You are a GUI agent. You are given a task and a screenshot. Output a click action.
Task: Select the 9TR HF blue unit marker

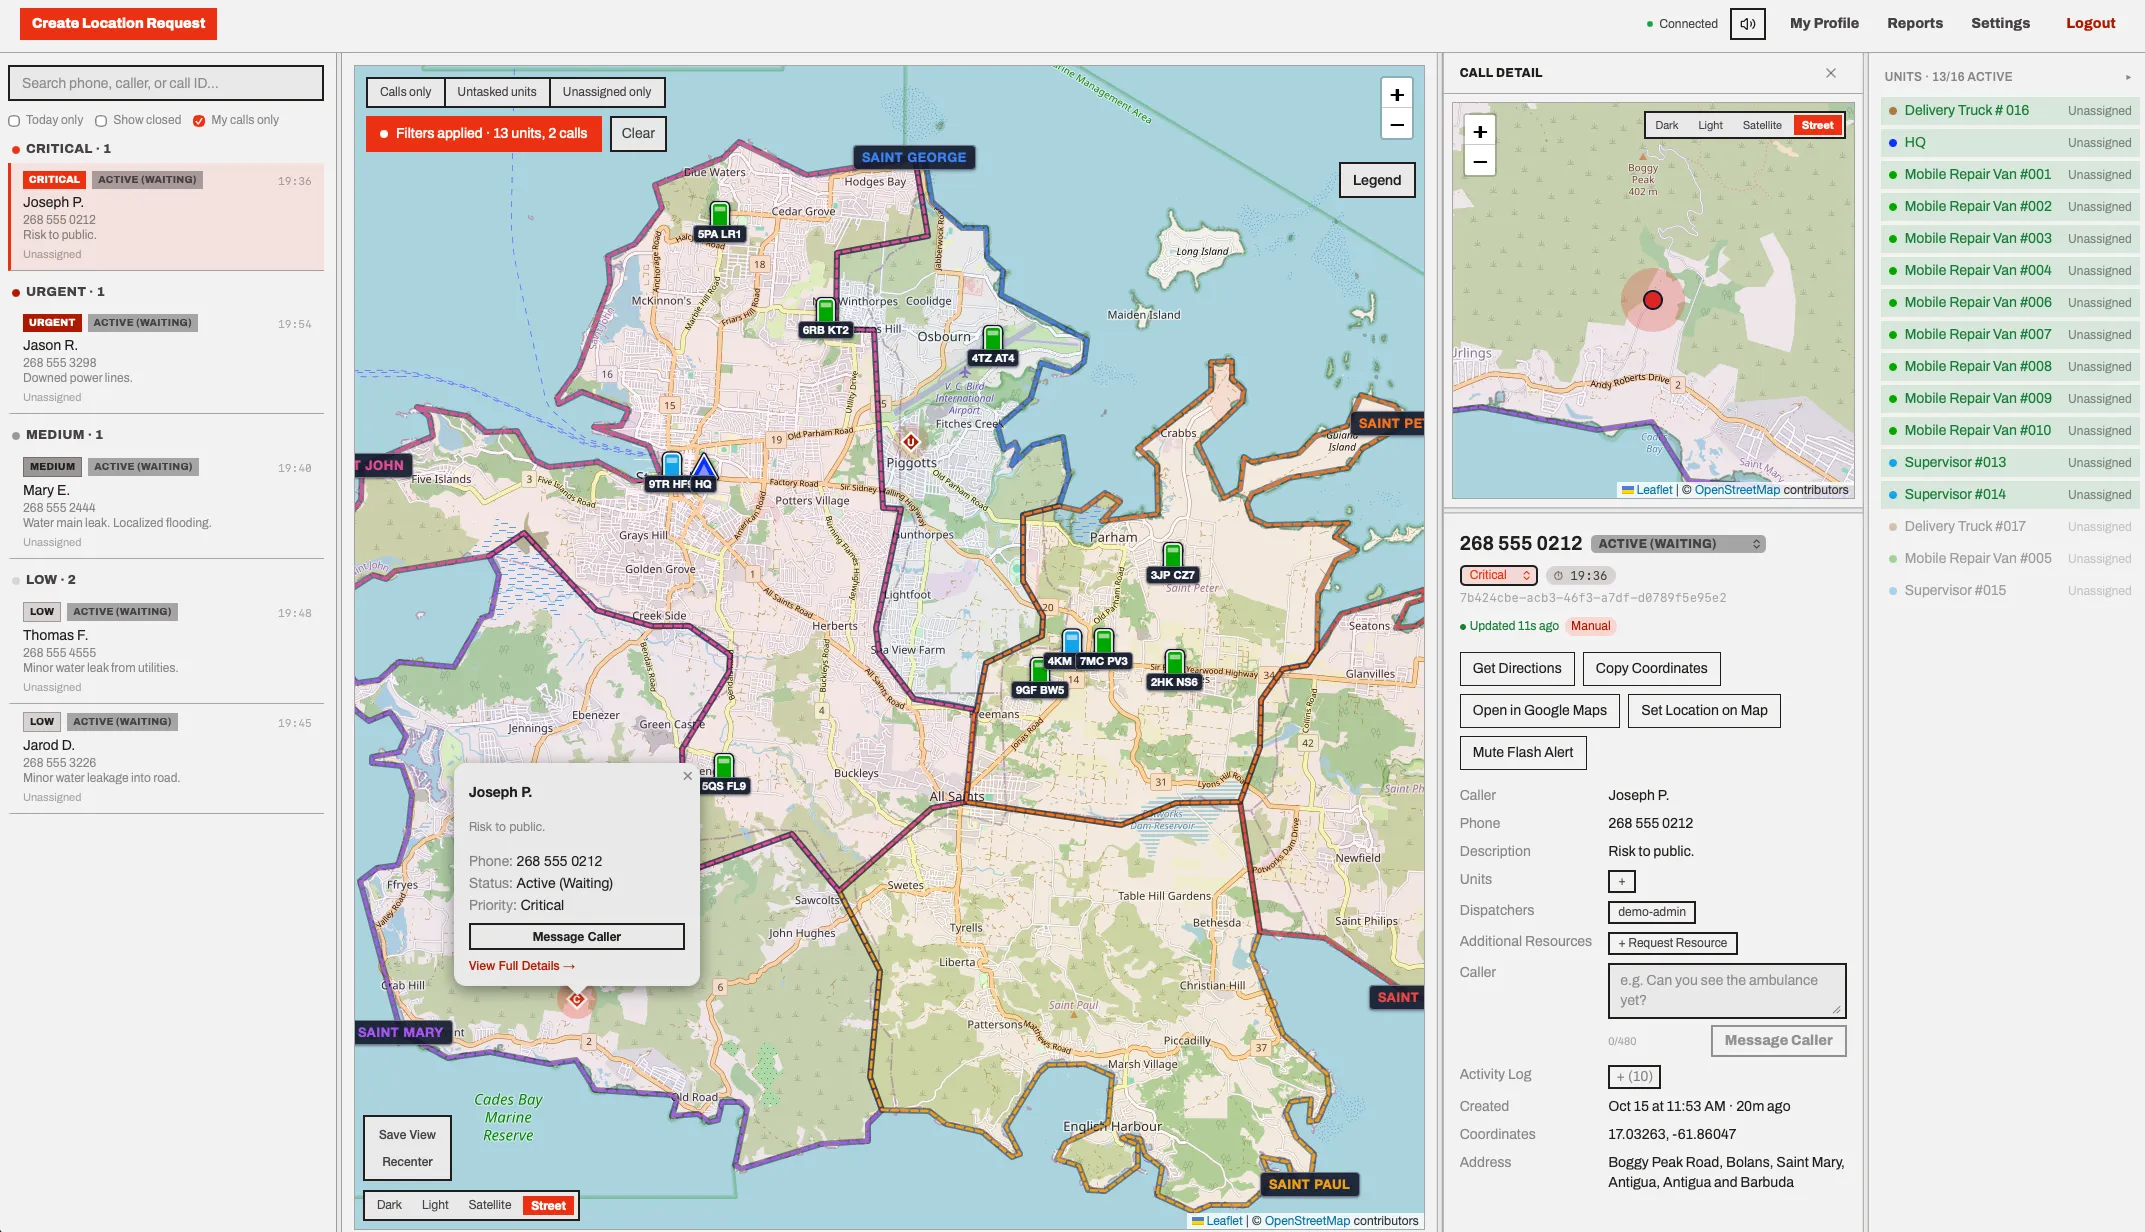[x=672, y=464]
